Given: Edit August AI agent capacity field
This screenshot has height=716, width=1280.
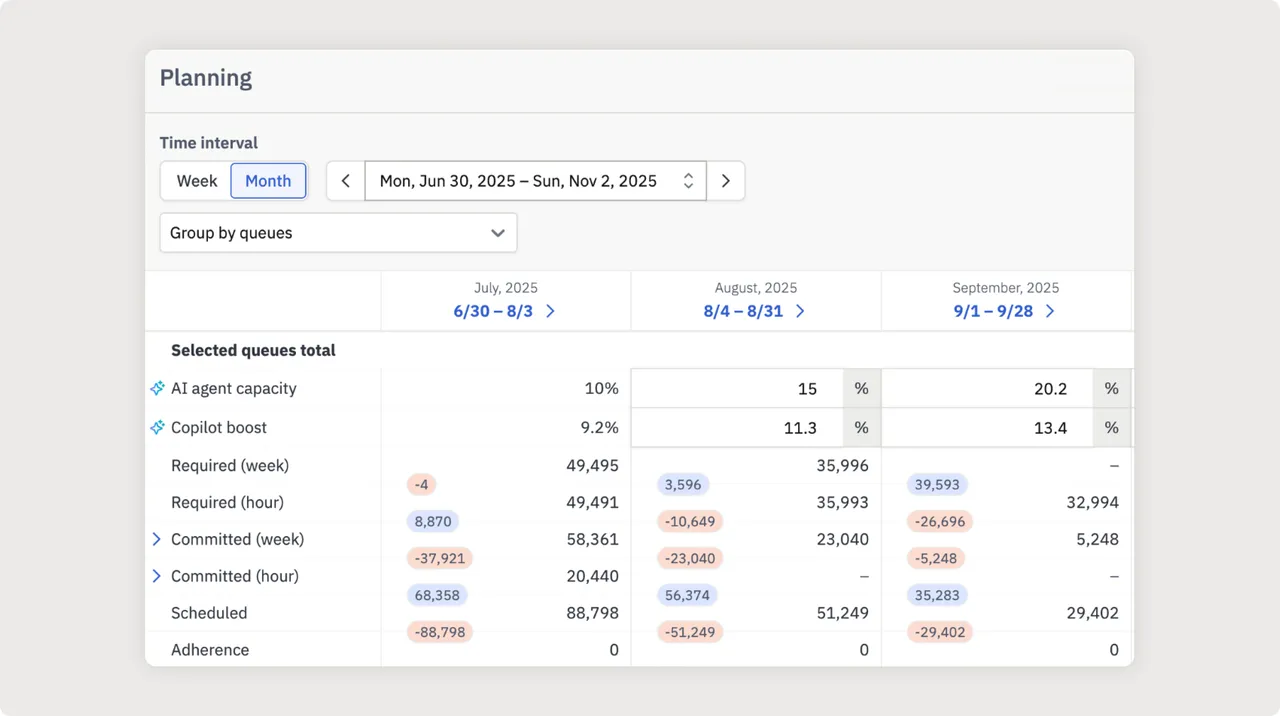Looking at the screenshot, I should (x=737, y=389).
